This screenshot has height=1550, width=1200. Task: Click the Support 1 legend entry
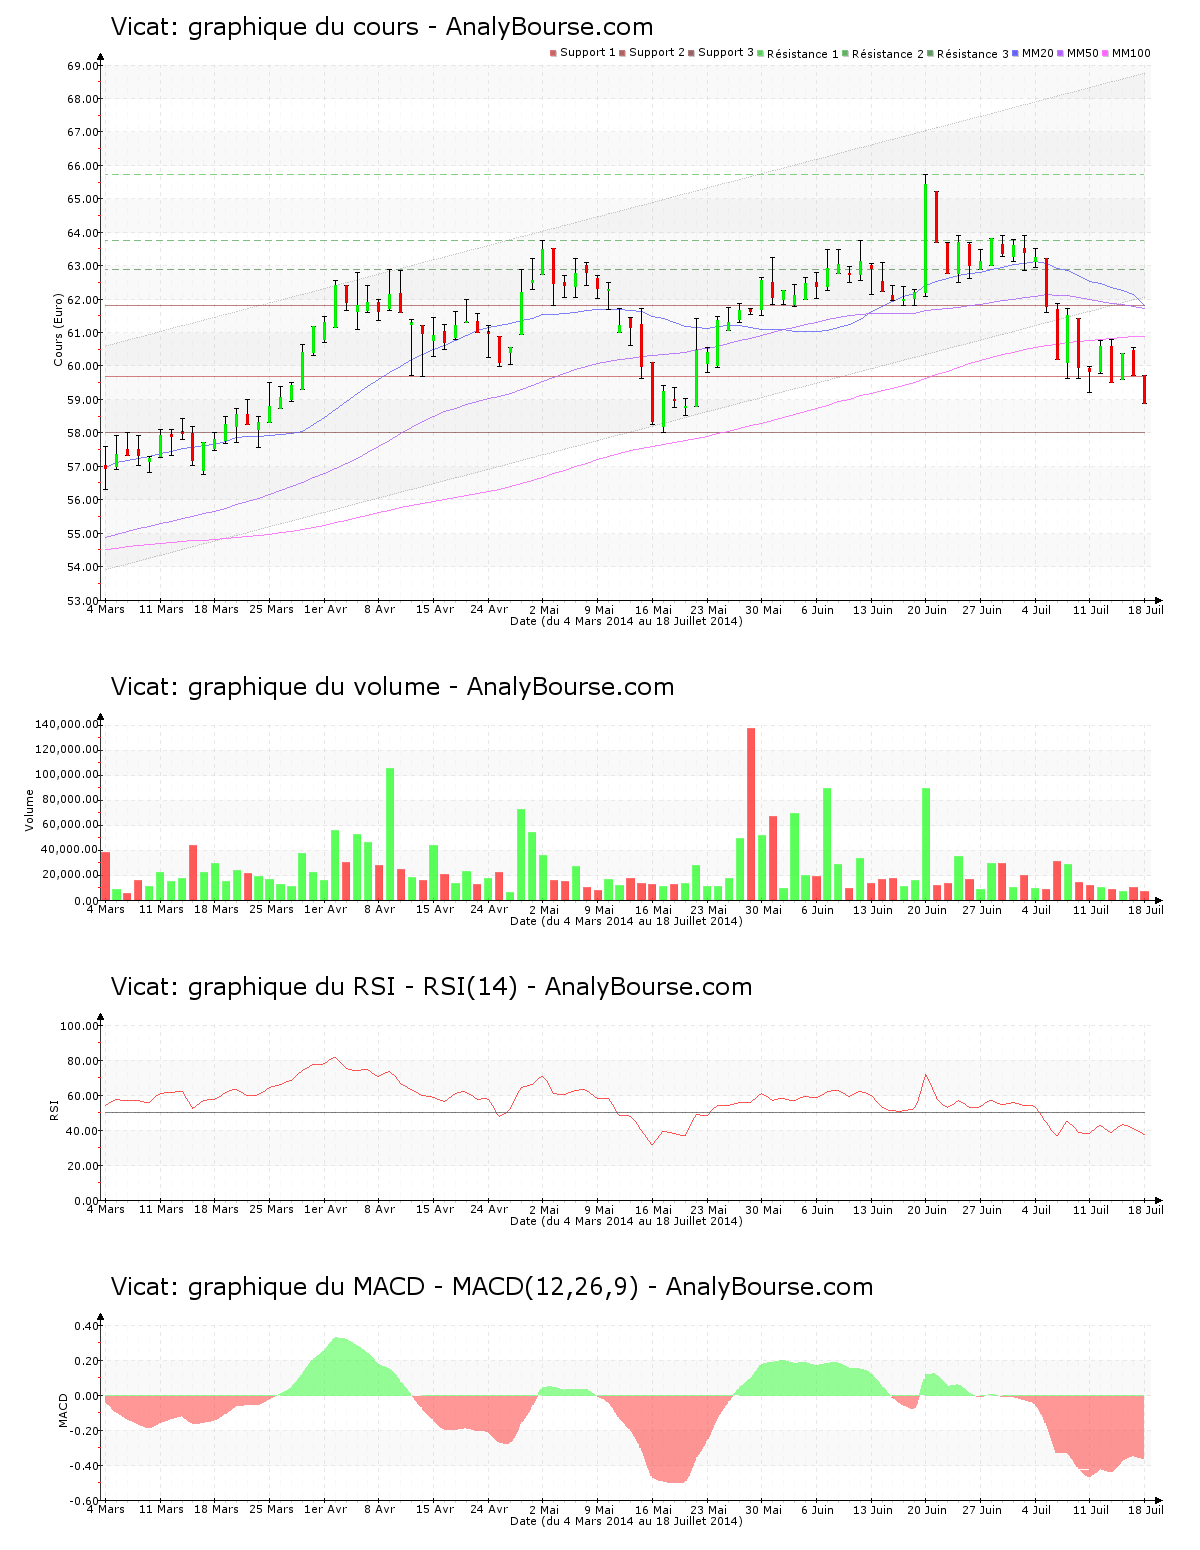coord(583,53)
